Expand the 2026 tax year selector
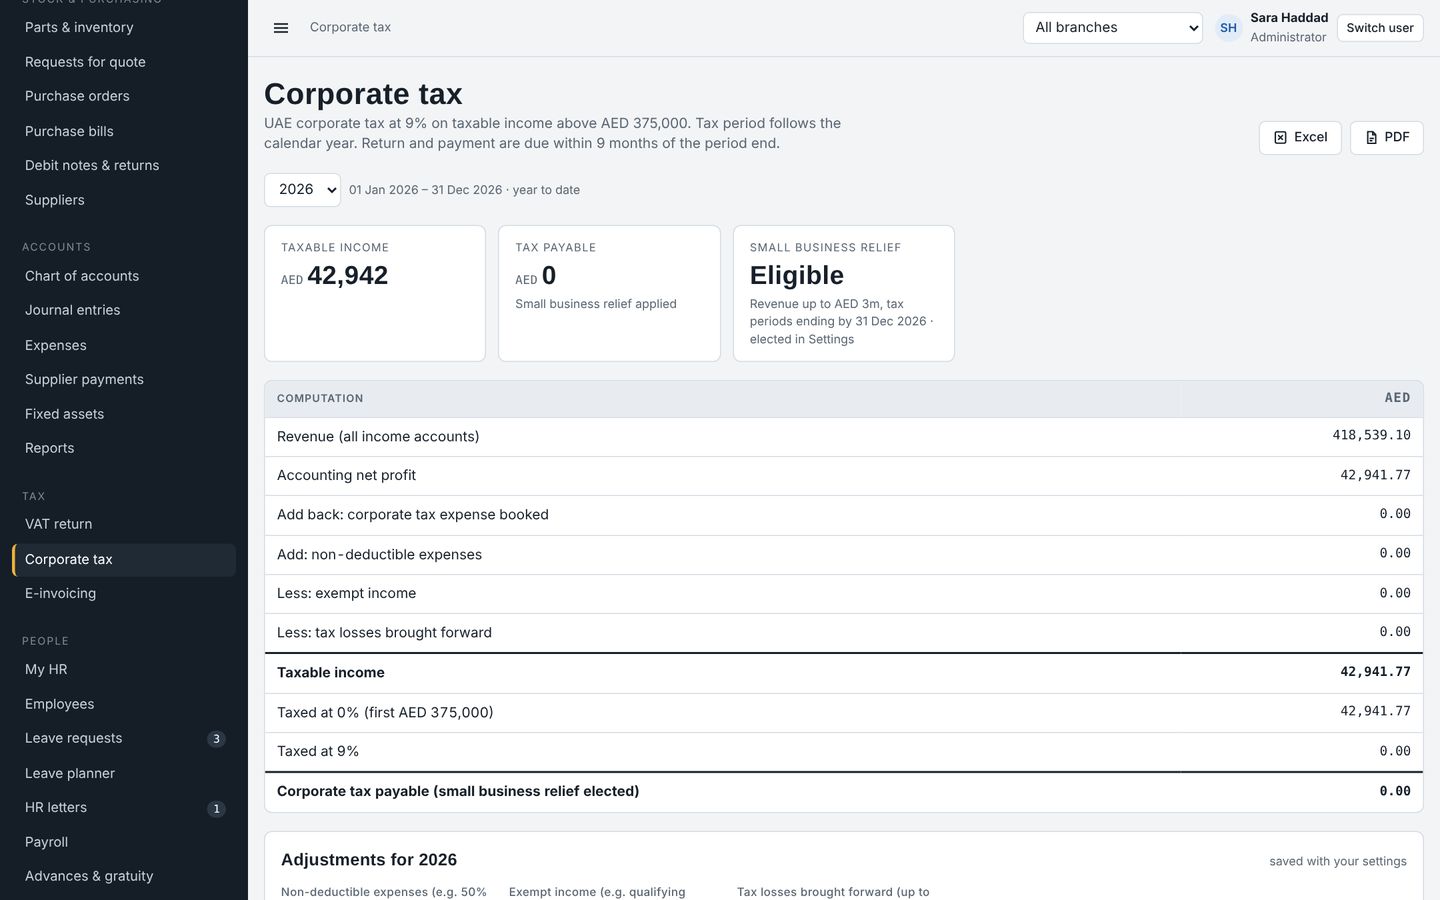Viewport: 1440px width, 900px height. tap(302, 190)
